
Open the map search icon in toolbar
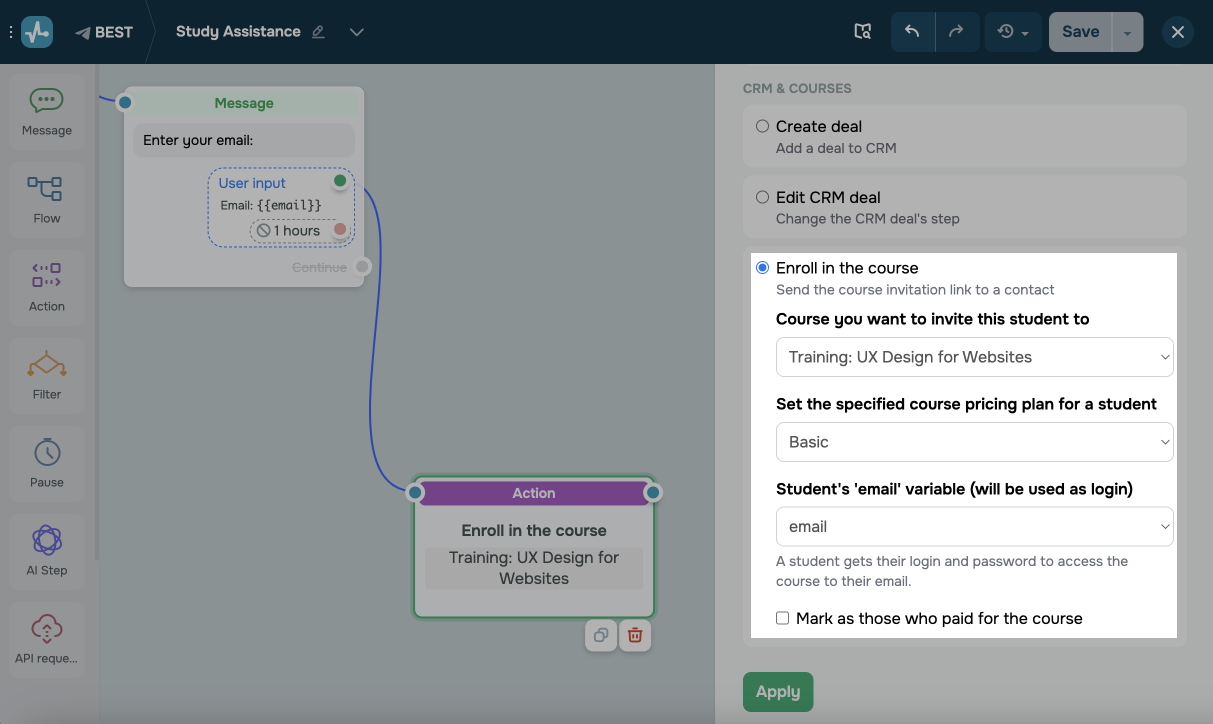[863, 32]
